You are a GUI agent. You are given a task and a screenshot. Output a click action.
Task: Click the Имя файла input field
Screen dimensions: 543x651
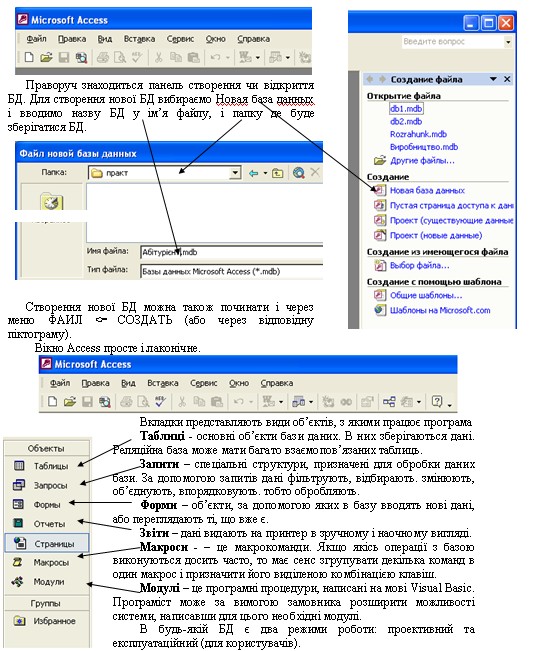pyautogui.click(x=231, y=252)
